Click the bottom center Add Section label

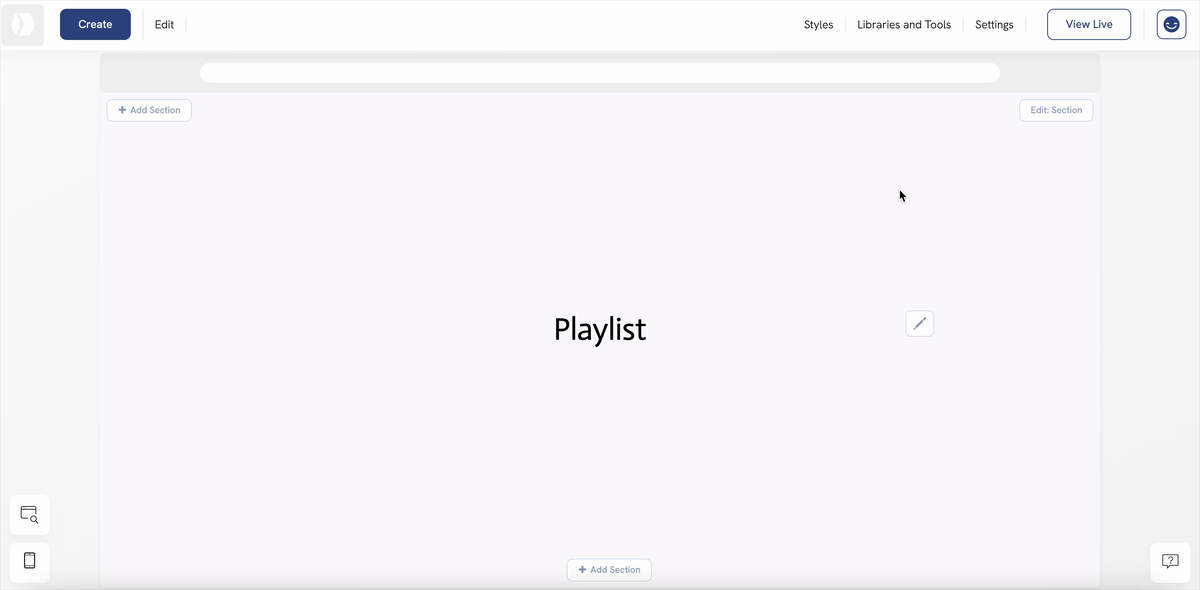point(615,570)
